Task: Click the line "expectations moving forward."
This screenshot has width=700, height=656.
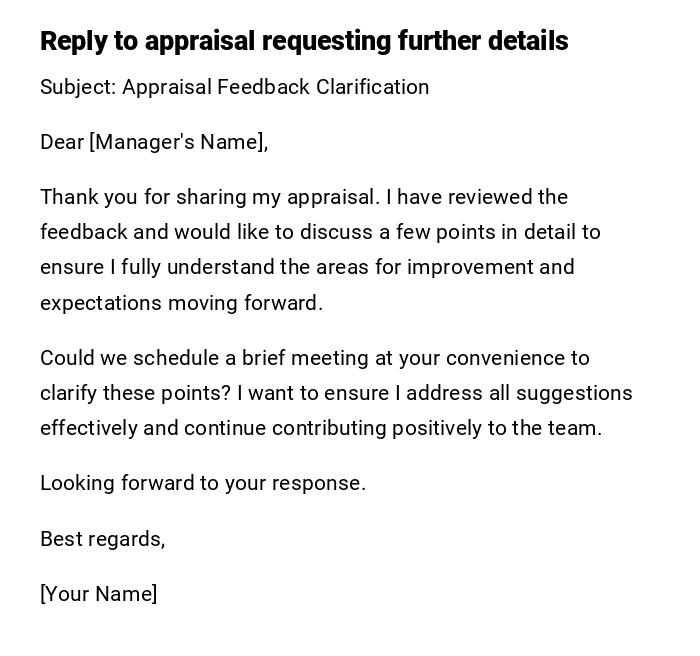Action: click(181, 303)
